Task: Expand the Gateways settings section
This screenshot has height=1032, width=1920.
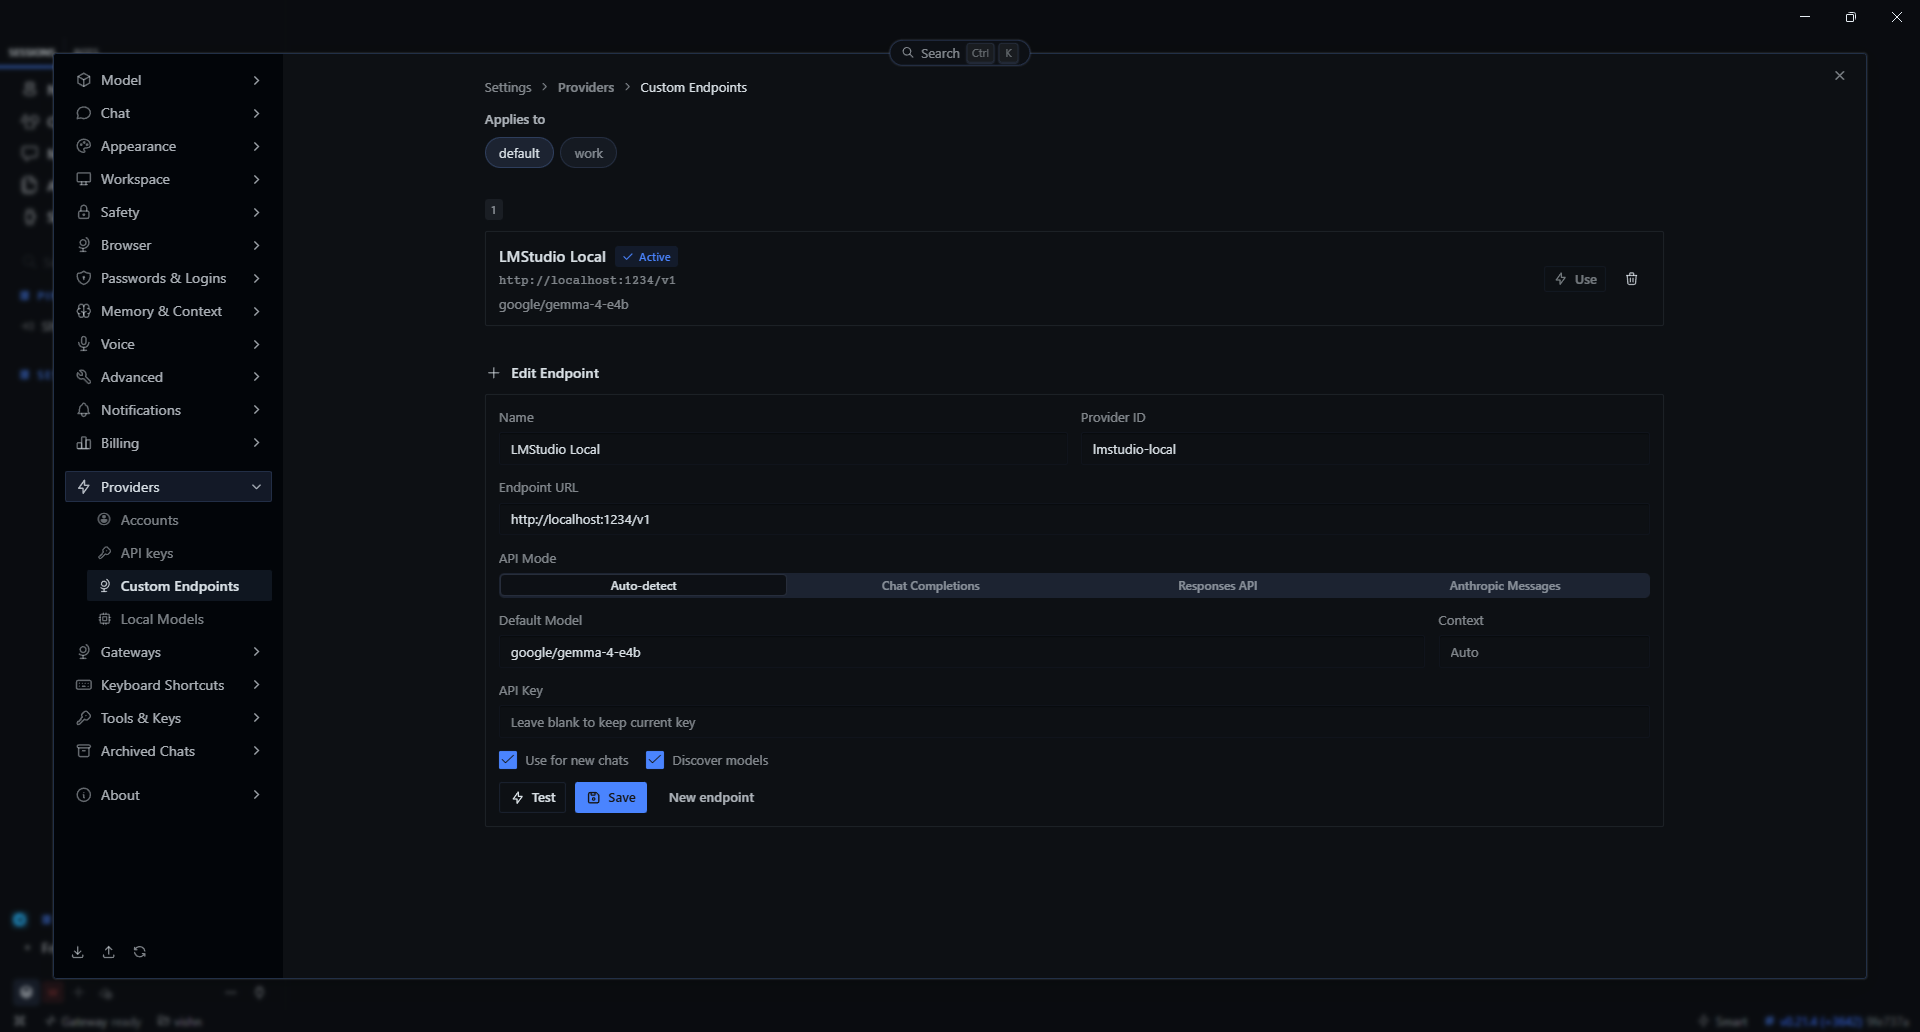Action: 168,652
